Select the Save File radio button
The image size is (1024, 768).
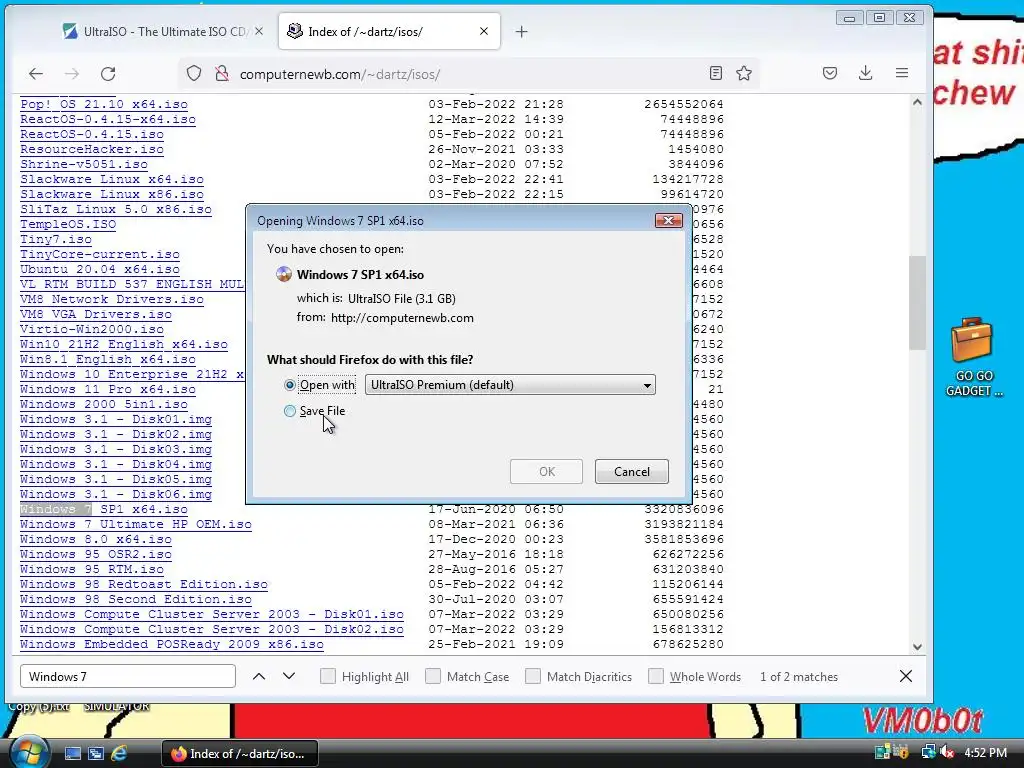point(290,411)
